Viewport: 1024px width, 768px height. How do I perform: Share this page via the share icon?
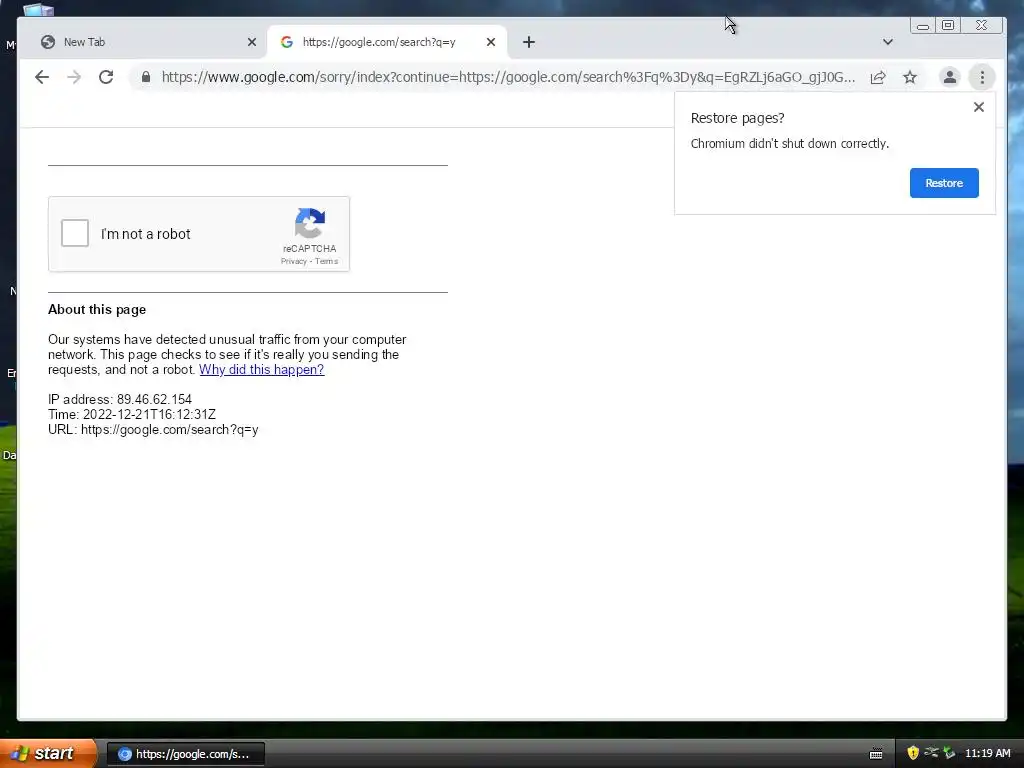[x=878, y=77]
